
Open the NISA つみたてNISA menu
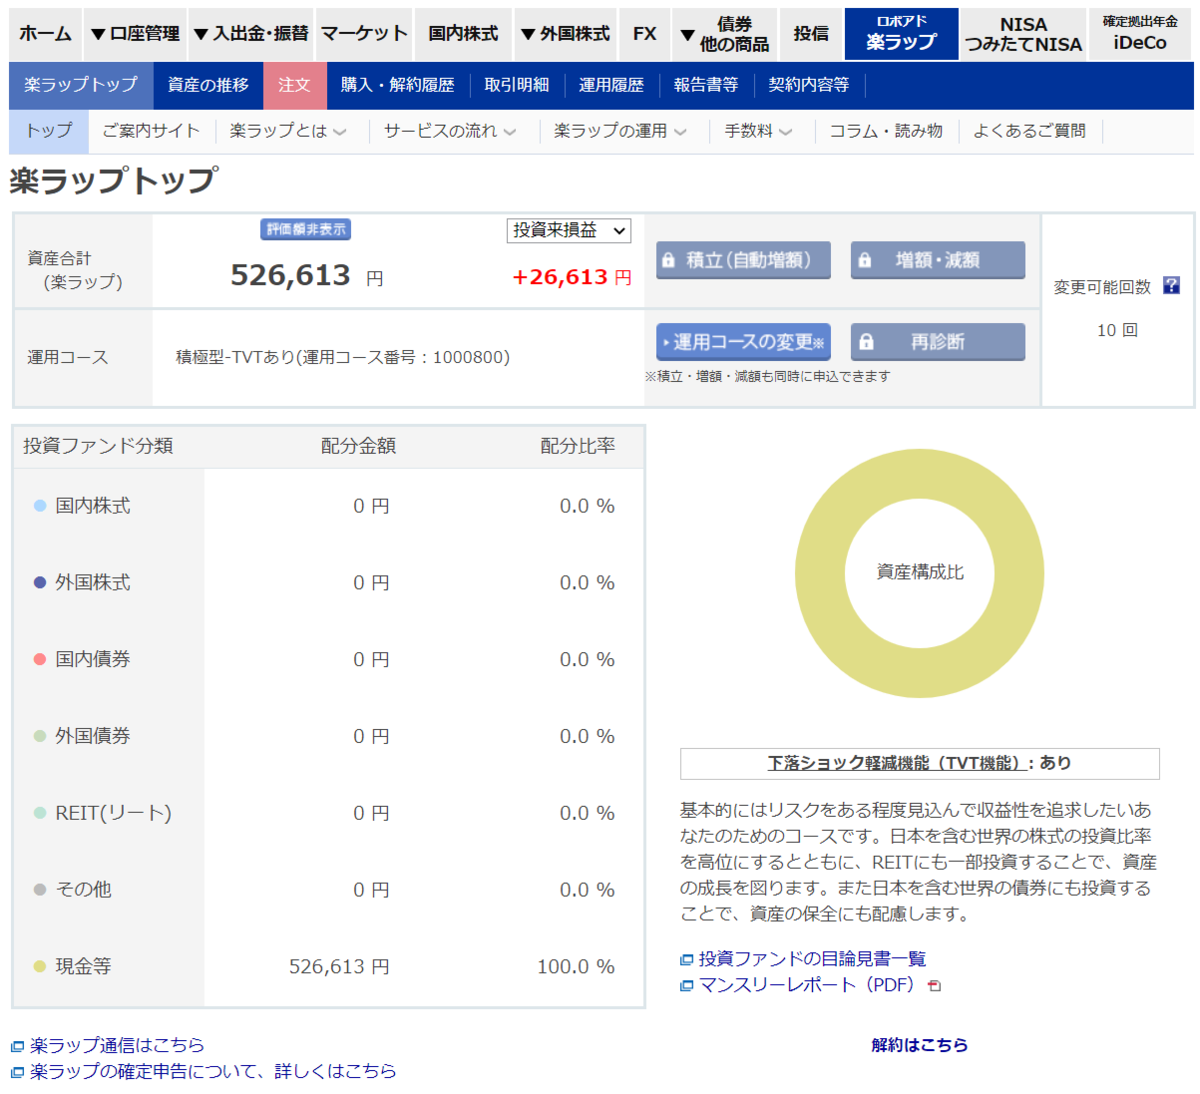(x=1023, y=34)
